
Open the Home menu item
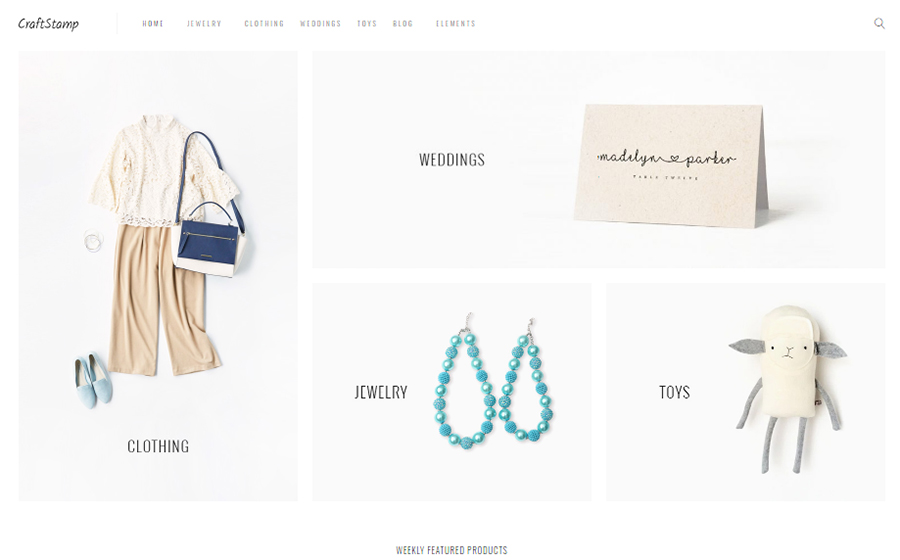(153, 24)
